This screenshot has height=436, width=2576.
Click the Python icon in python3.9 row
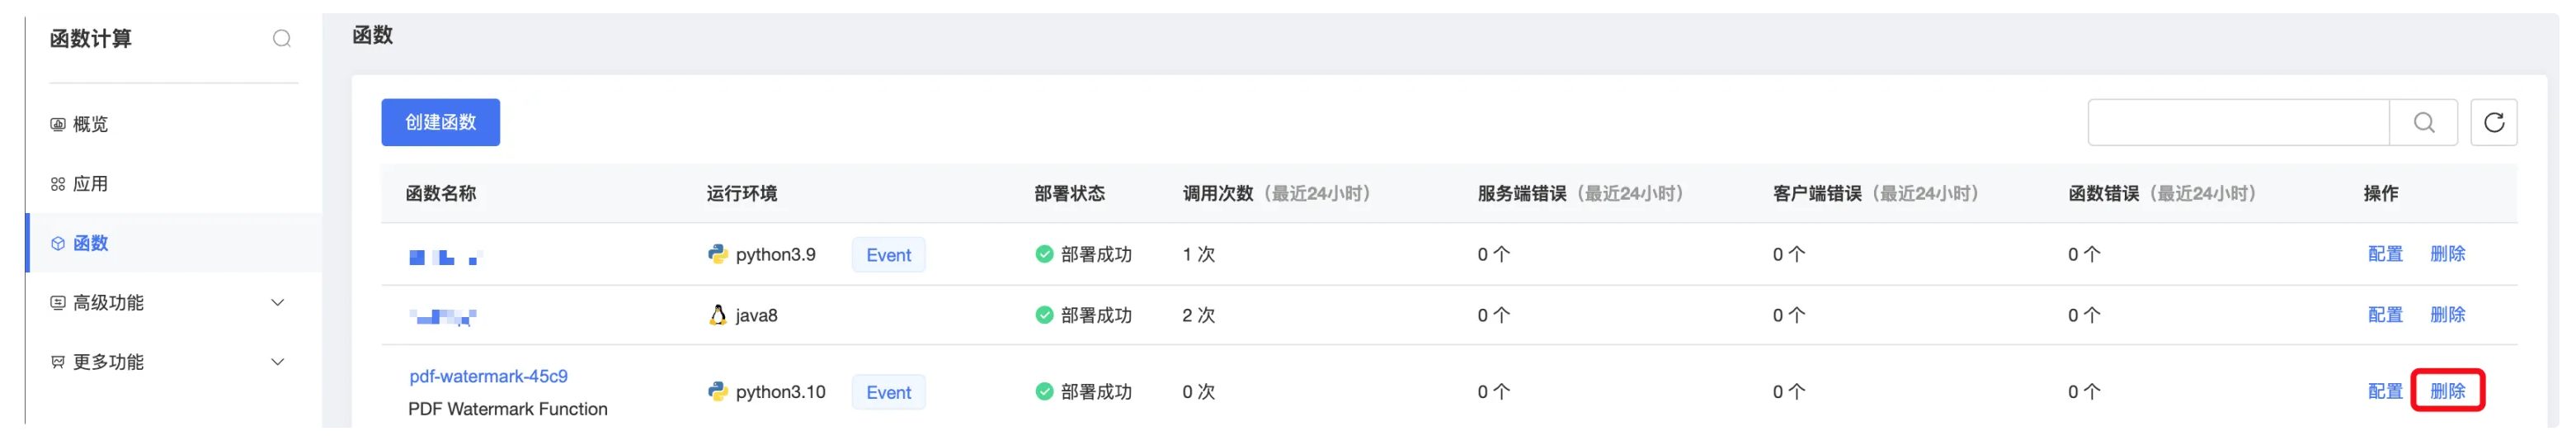tap(717, 254)
